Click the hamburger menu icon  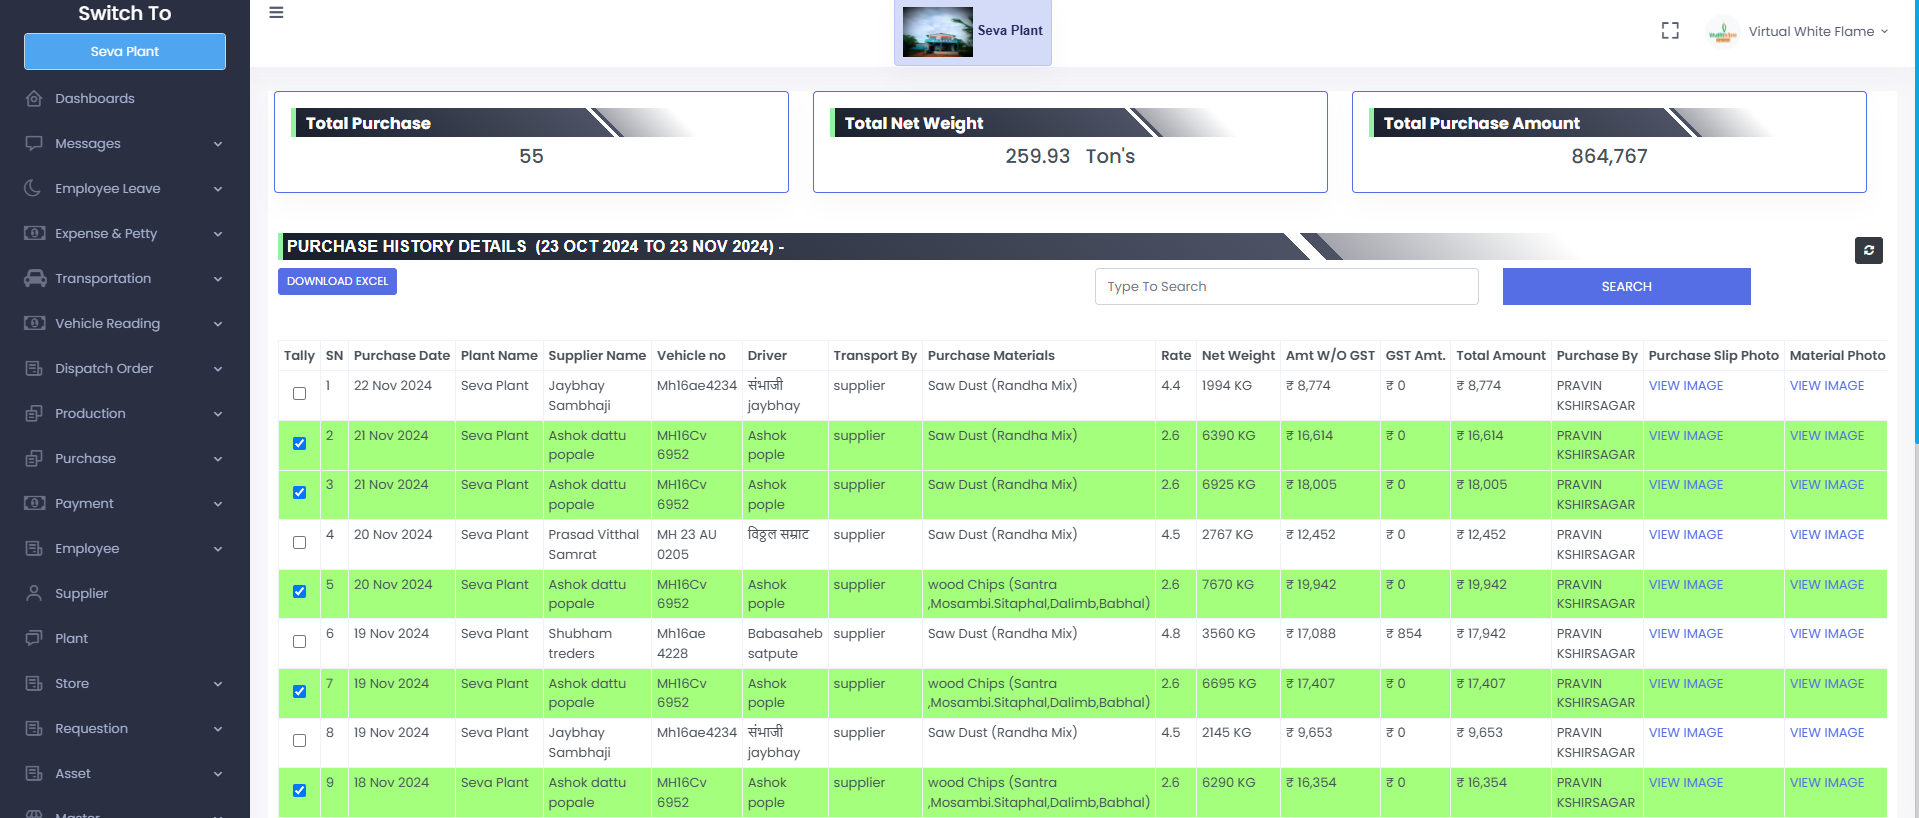(x=276, y=13)
